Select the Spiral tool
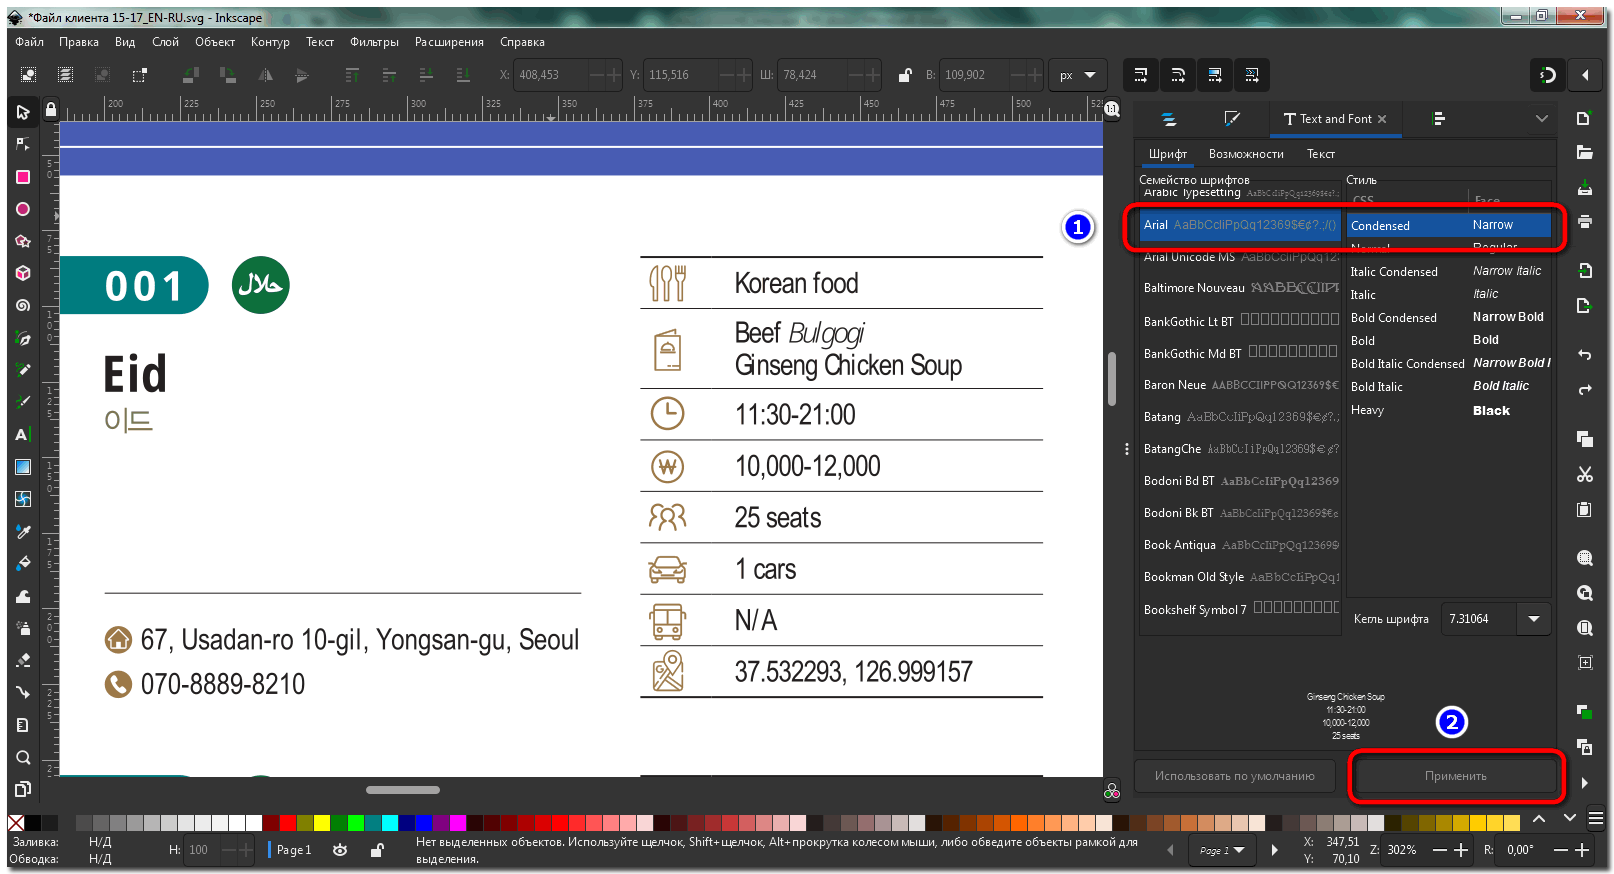 coord(22,305)
